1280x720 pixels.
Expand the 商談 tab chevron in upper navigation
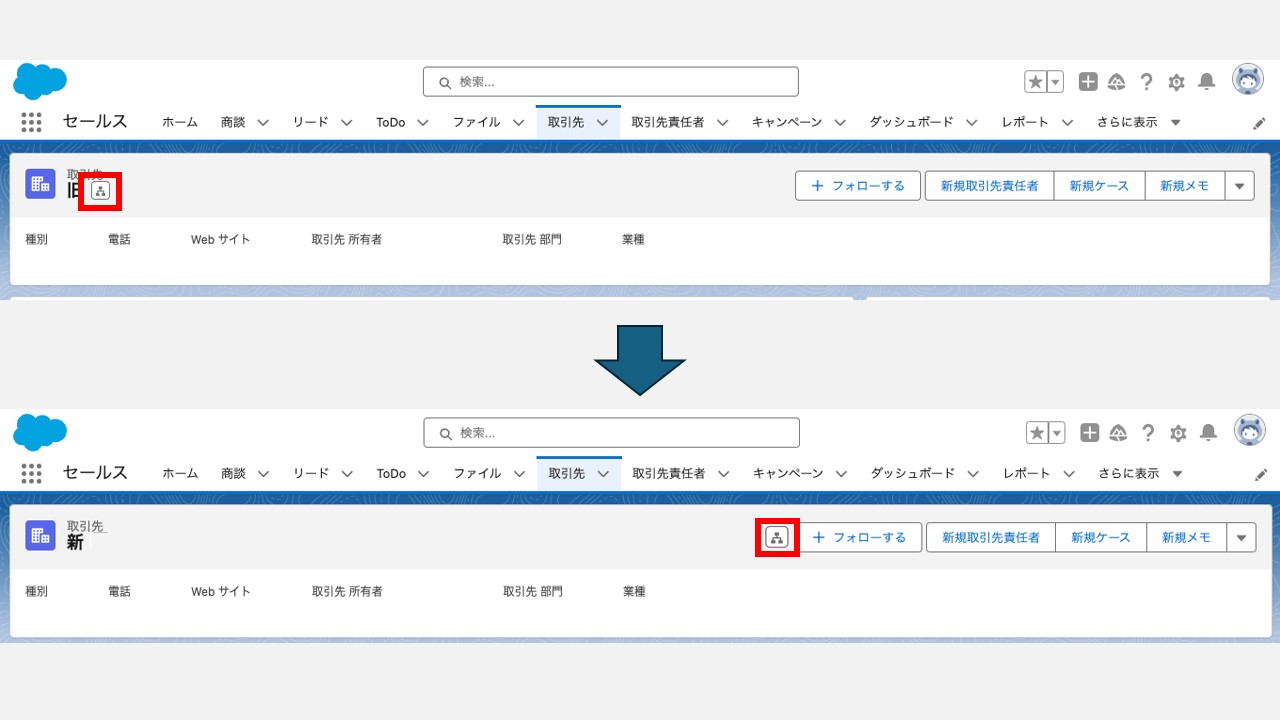263,122
